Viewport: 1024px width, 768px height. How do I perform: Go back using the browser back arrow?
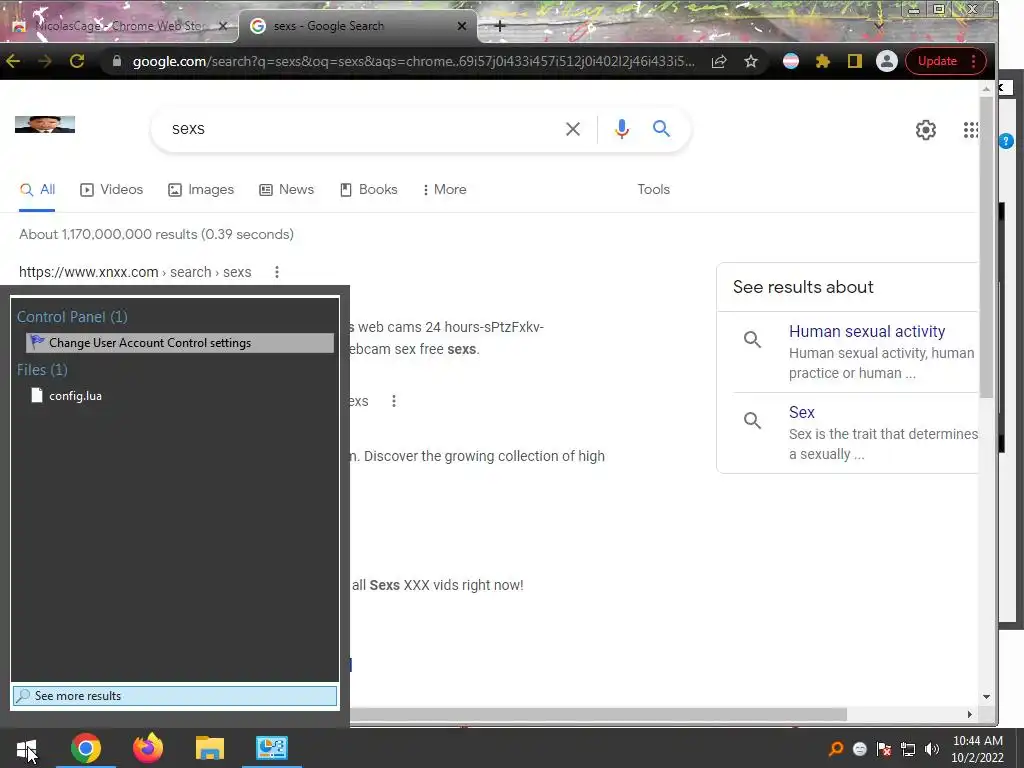(13, 61)
